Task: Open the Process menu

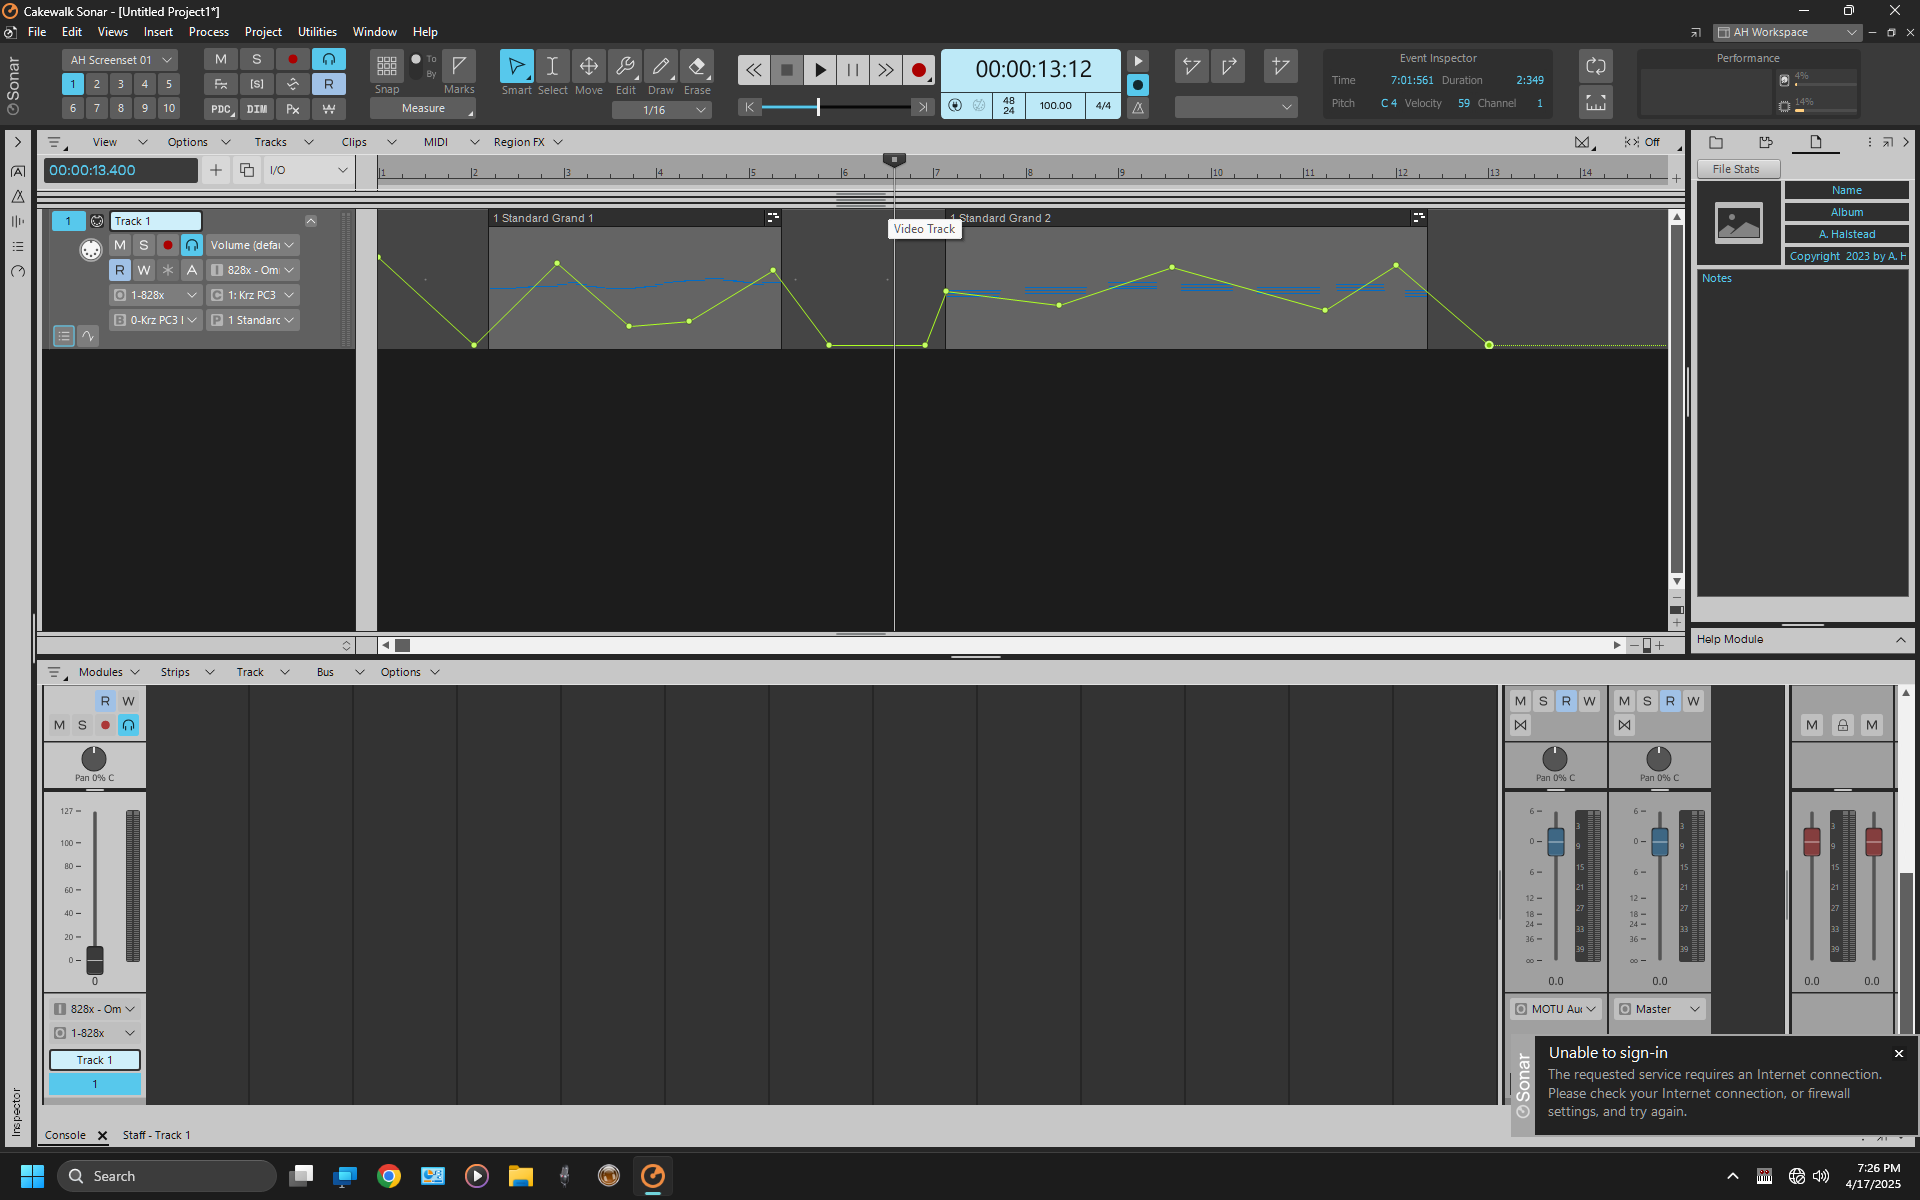Action: 208,32
